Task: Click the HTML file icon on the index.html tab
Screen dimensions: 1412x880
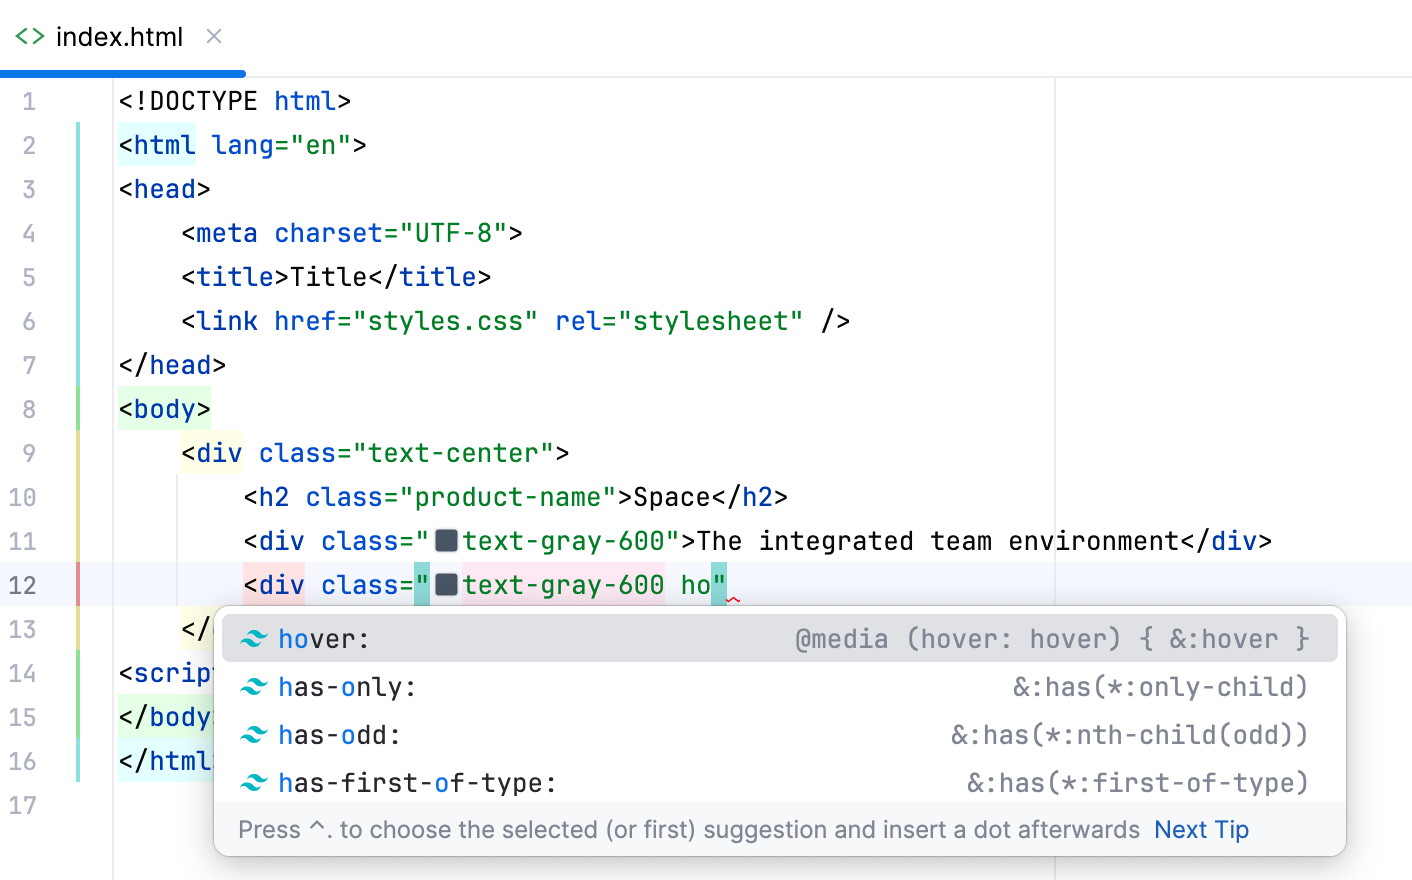Action: click(x=29, y=36)
